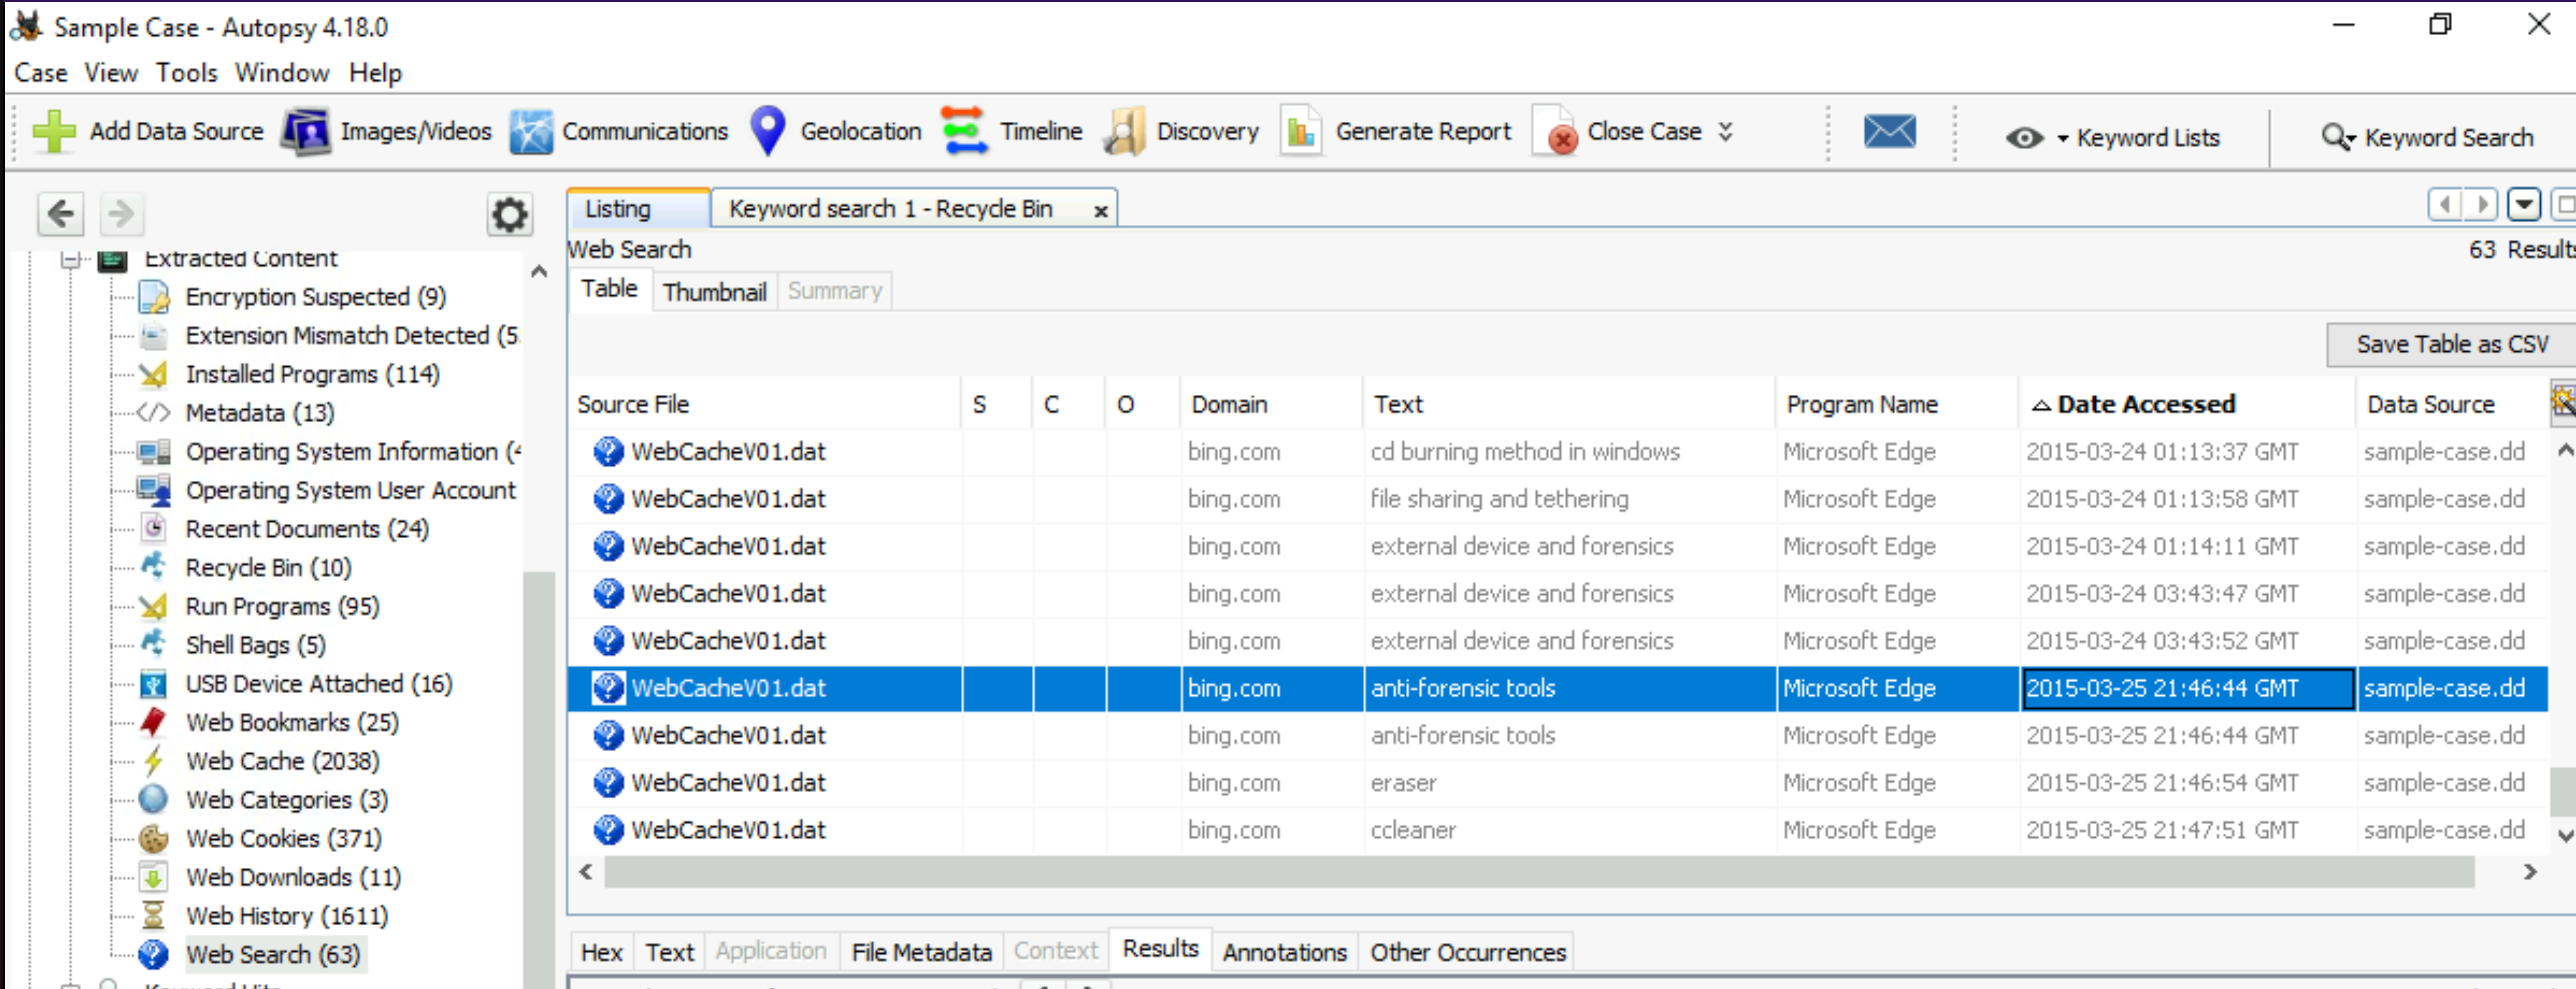Launch the Discovery tool icon

pos(1124,131)
